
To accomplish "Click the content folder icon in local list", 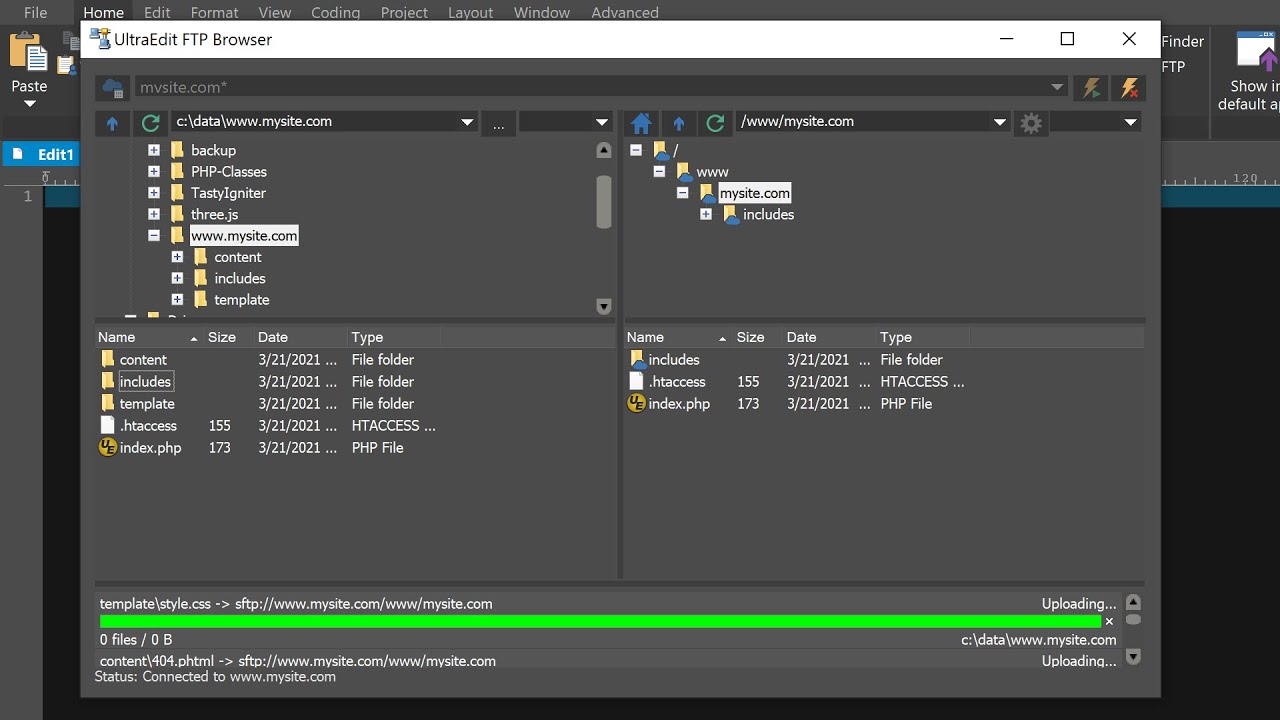I will [108, 360].
